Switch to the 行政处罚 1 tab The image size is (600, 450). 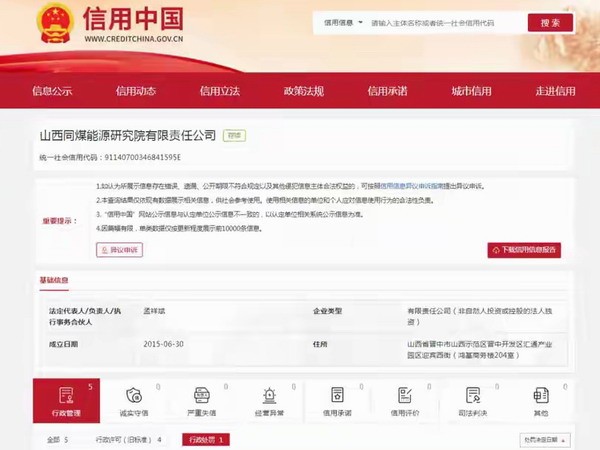pyautogui.click(x=206, y=440)
